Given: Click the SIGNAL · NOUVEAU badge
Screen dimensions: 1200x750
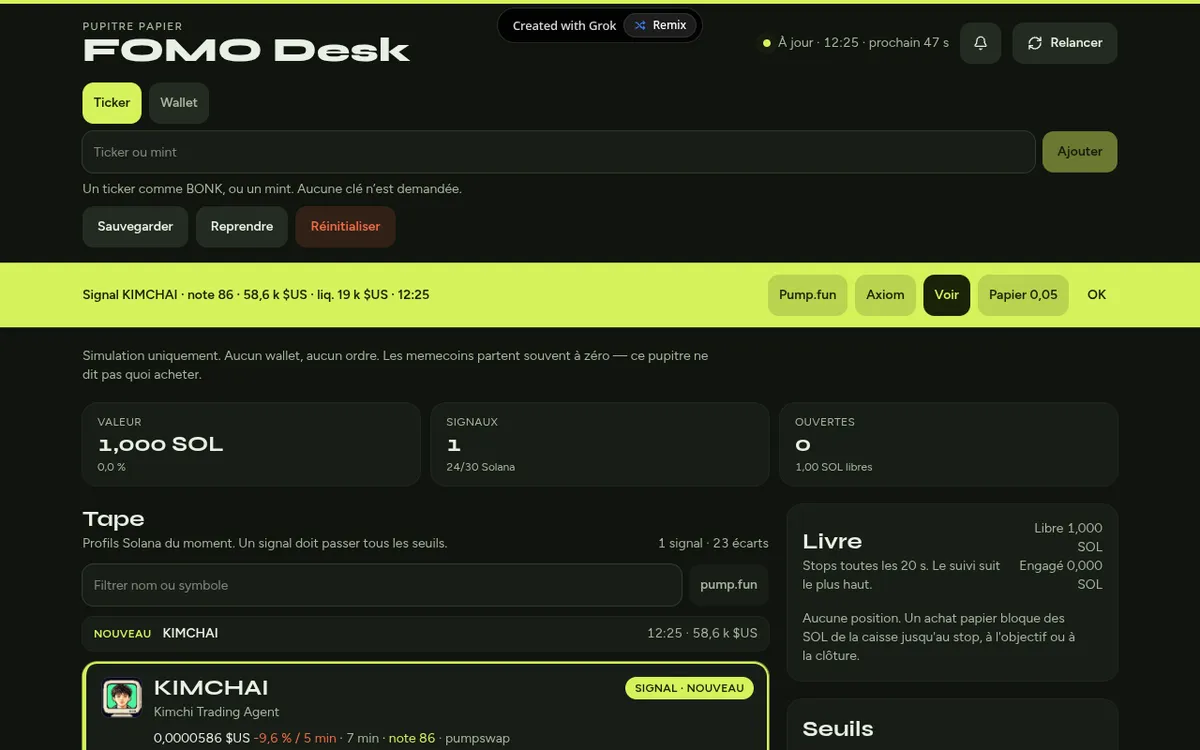Looking at the screenshot, I should [x=689, y=688].
